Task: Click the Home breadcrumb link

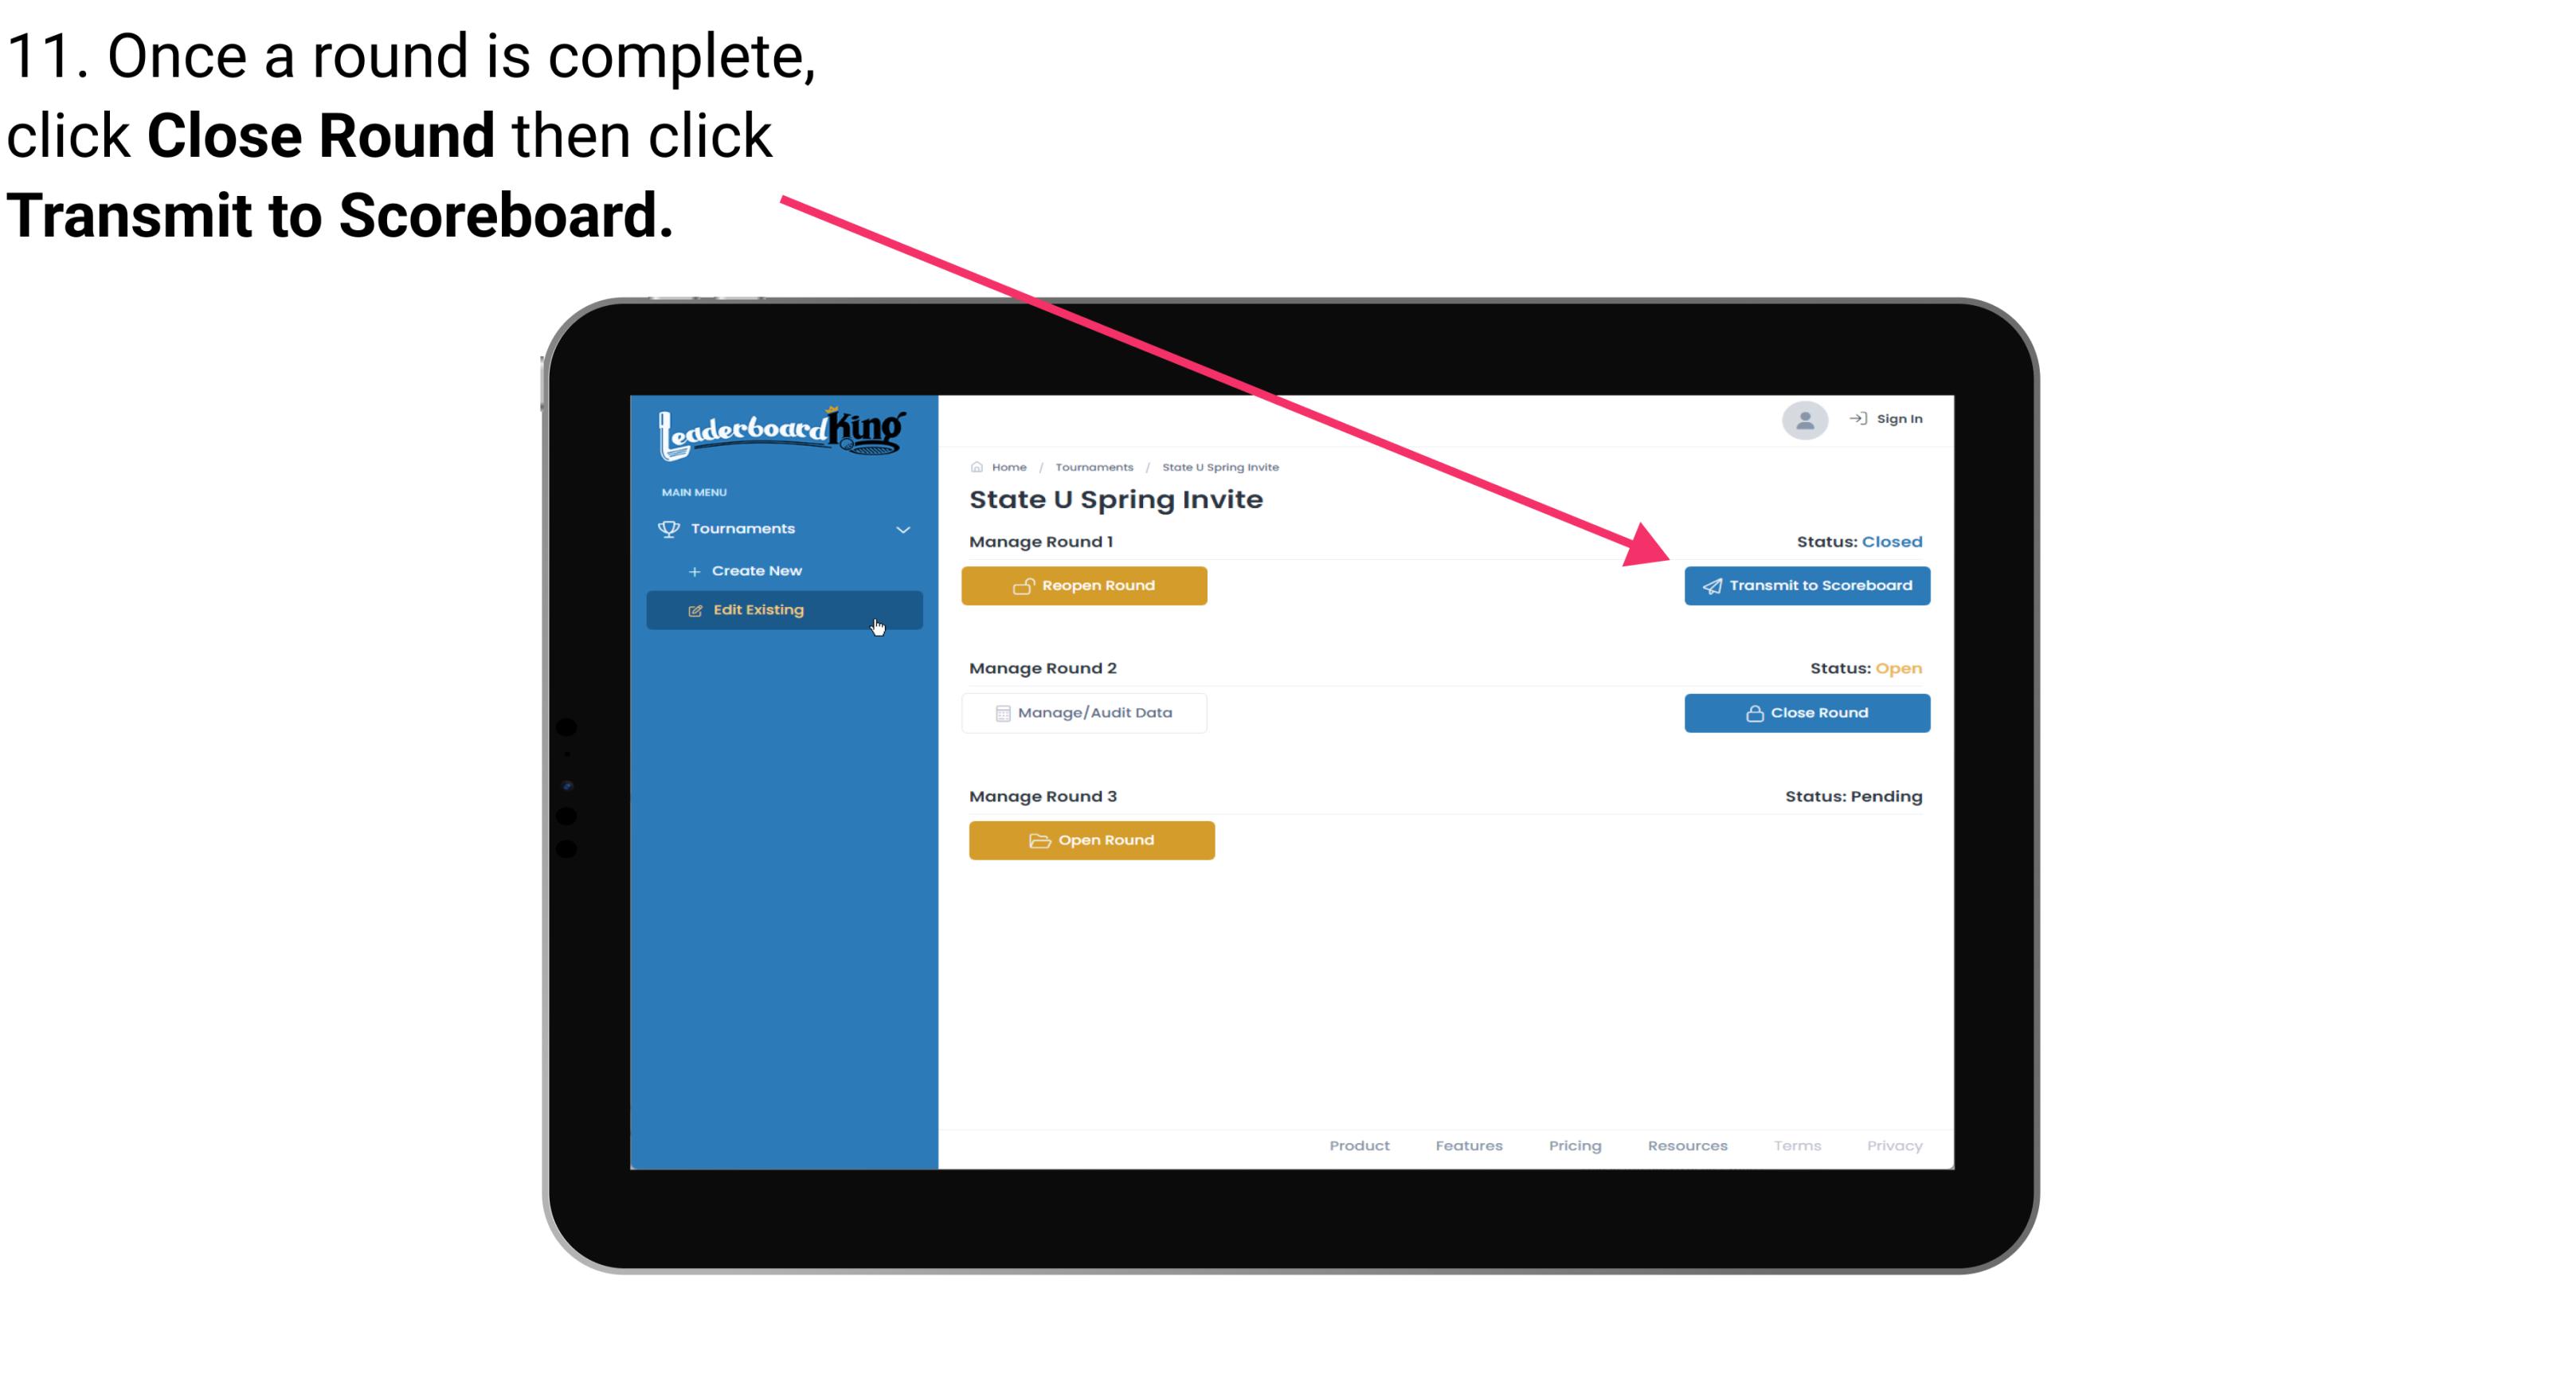Action: [x=1008, y=466]
